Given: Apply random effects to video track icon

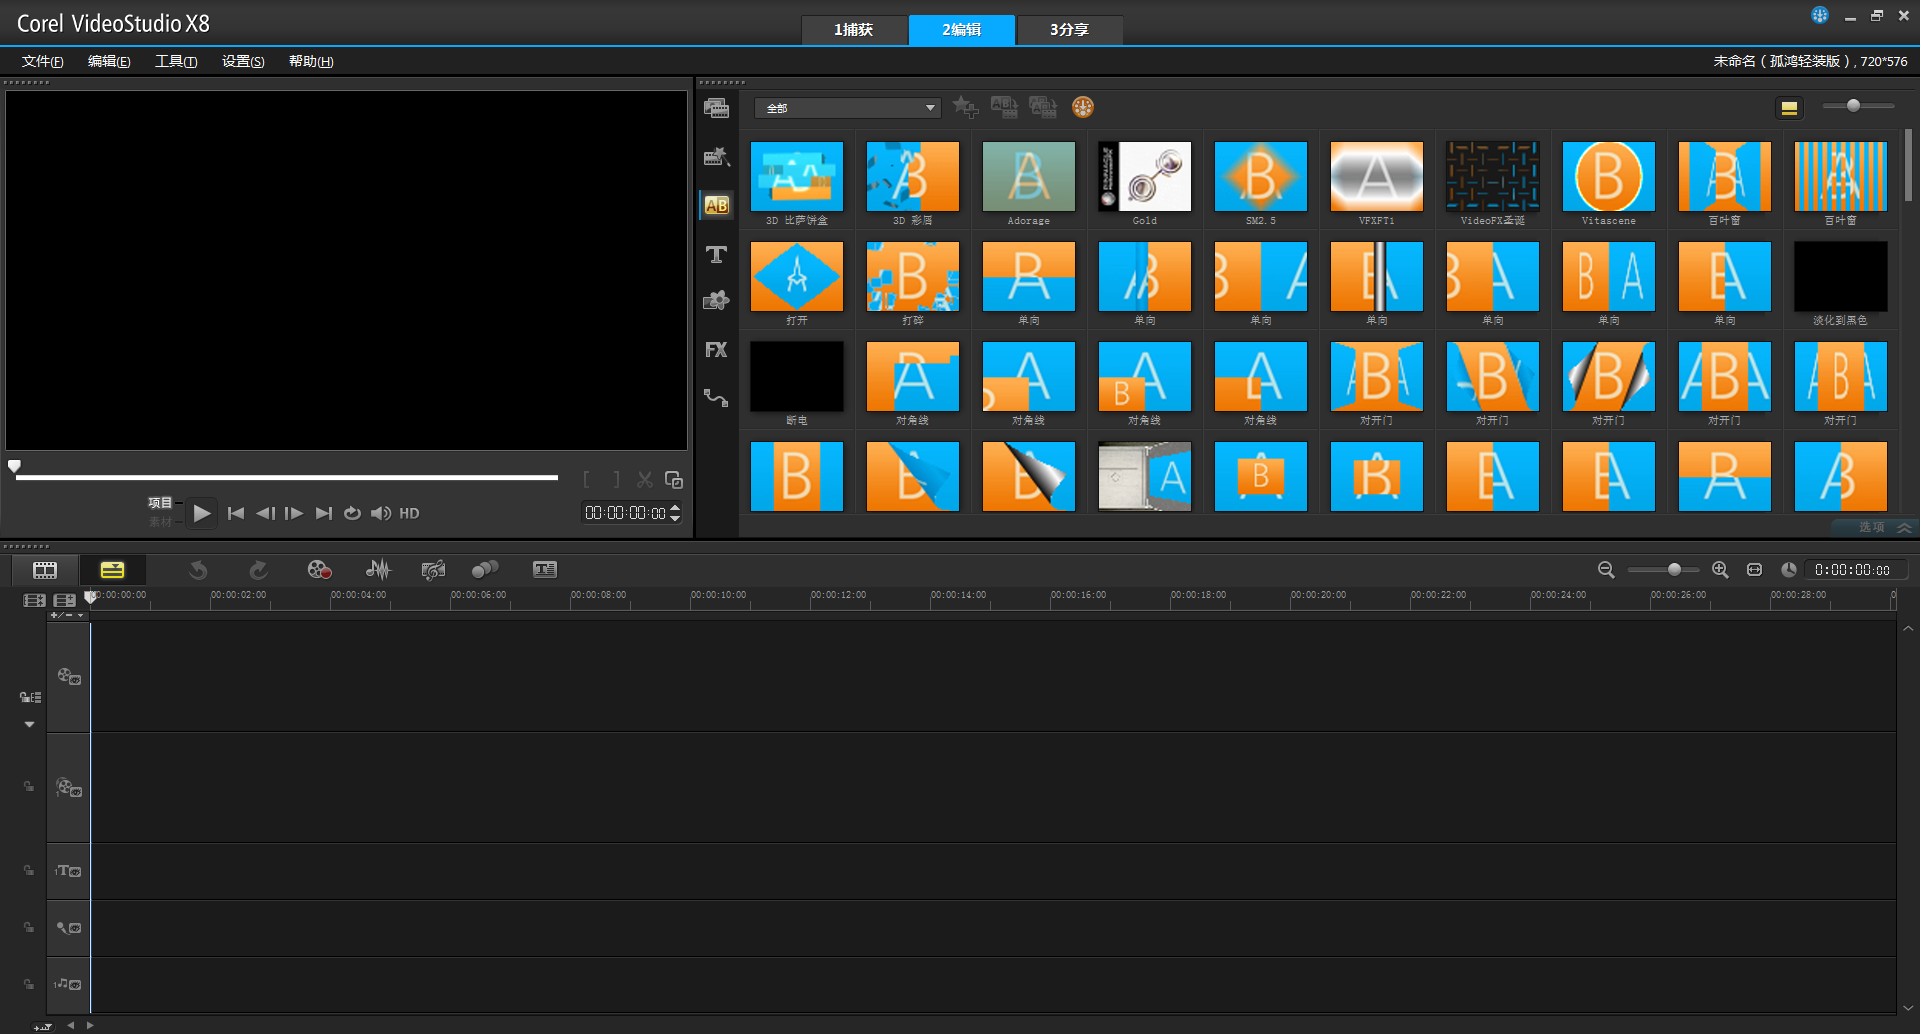Looking at the screenshot, I should click(1043, 107).
